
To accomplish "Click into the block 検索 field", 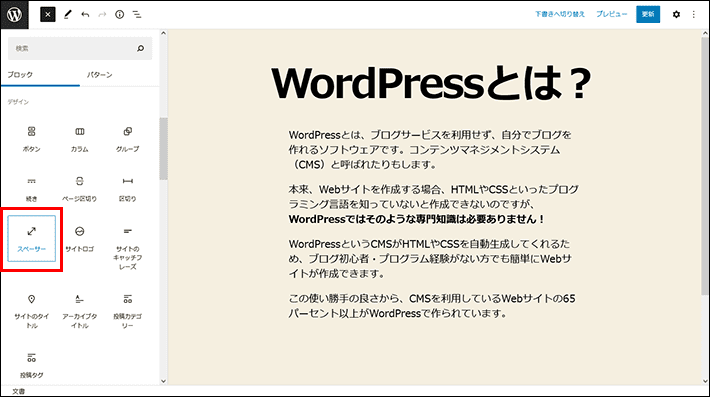I will (80, 48).
